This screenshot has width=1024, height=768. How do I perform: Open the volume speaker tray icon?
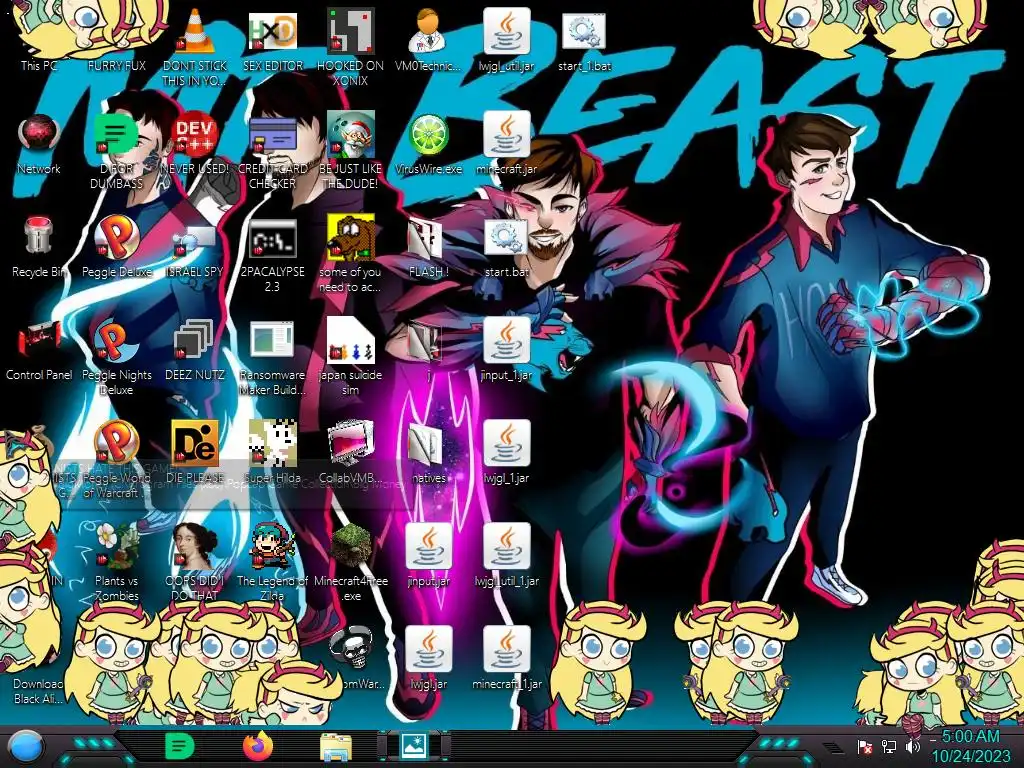[912, 747]
